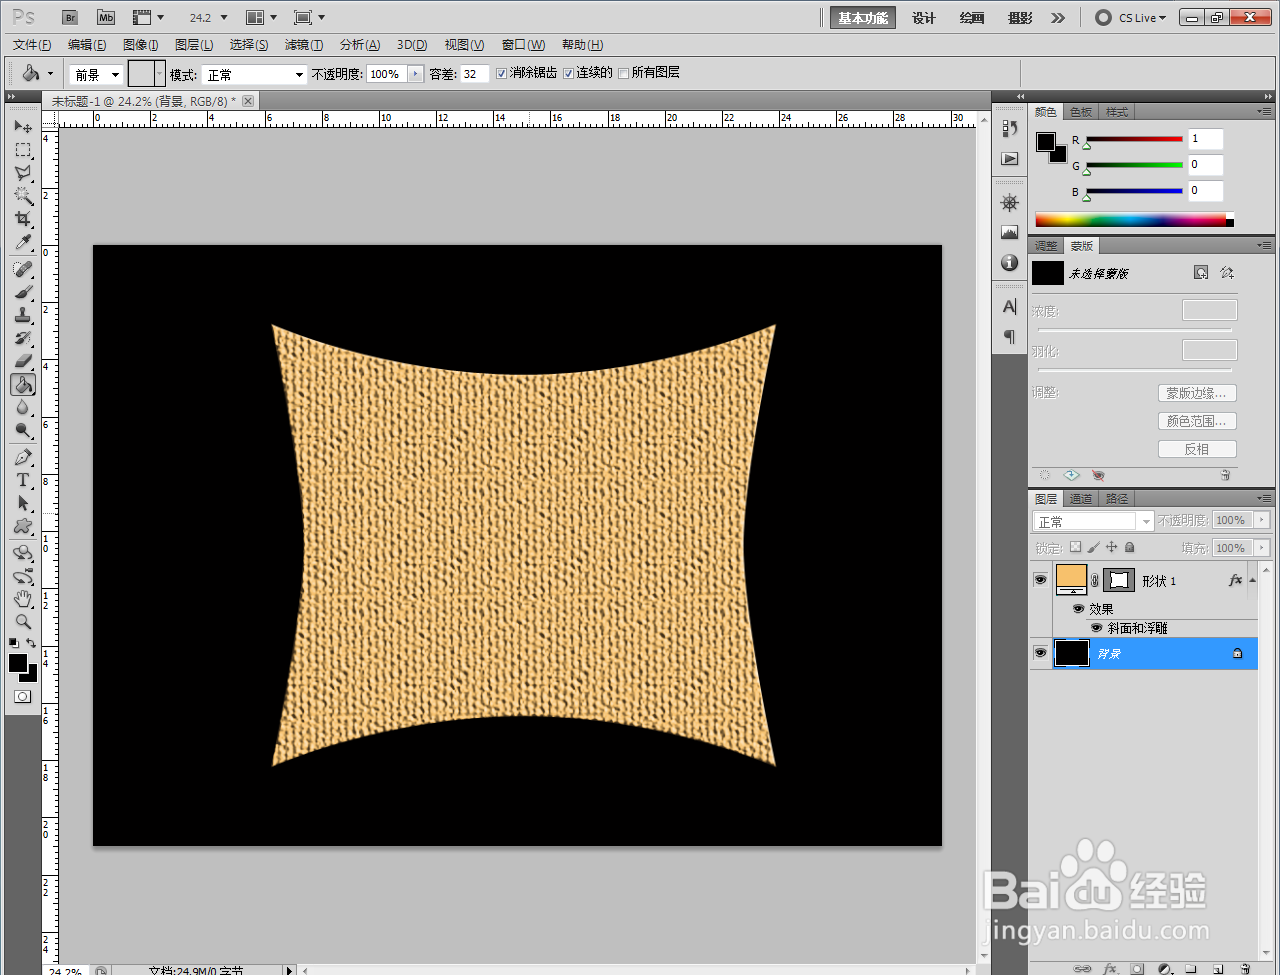Select the History Brush tool
Image resolution: width=1280 pixels, height=975 pixels.
(23, 338)
